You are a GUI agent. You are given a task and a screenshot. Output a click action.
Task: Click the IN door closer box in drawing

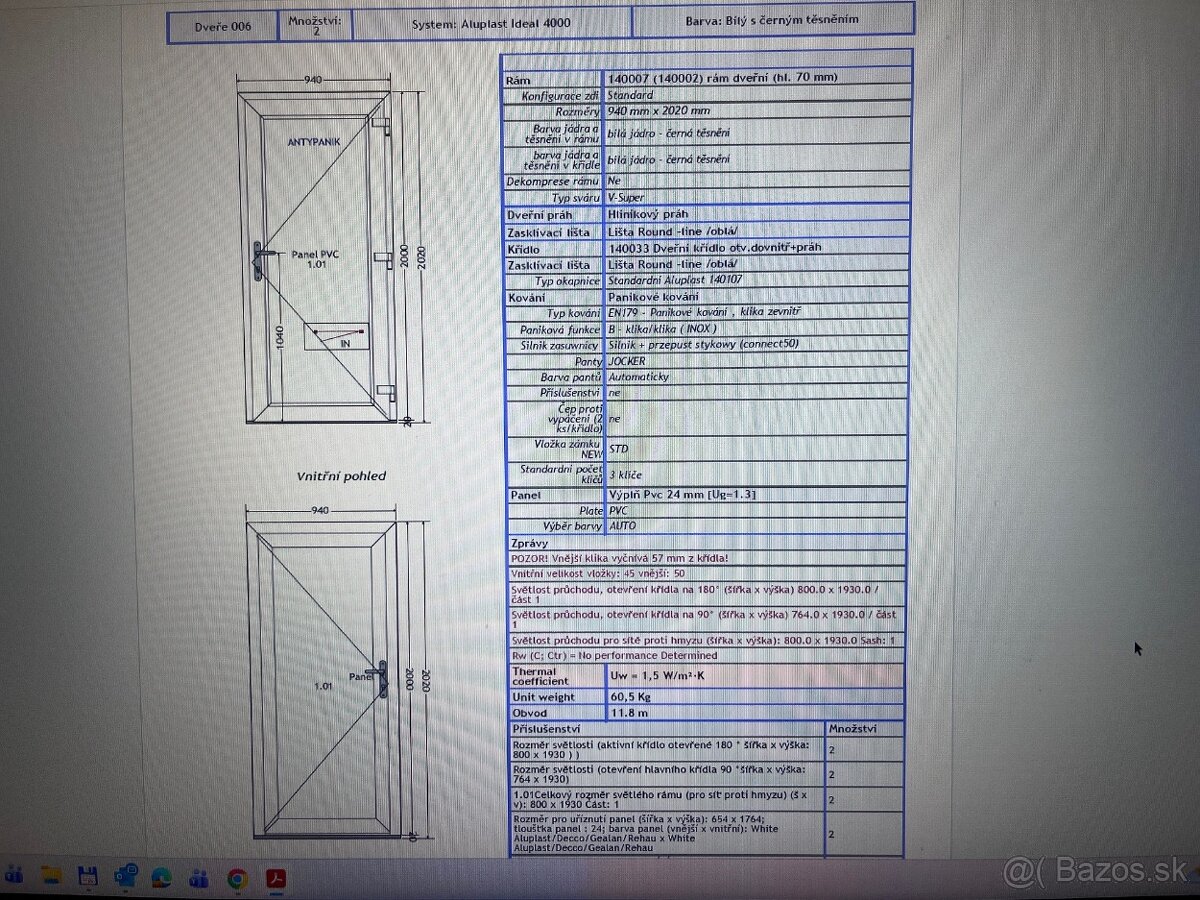334,337
